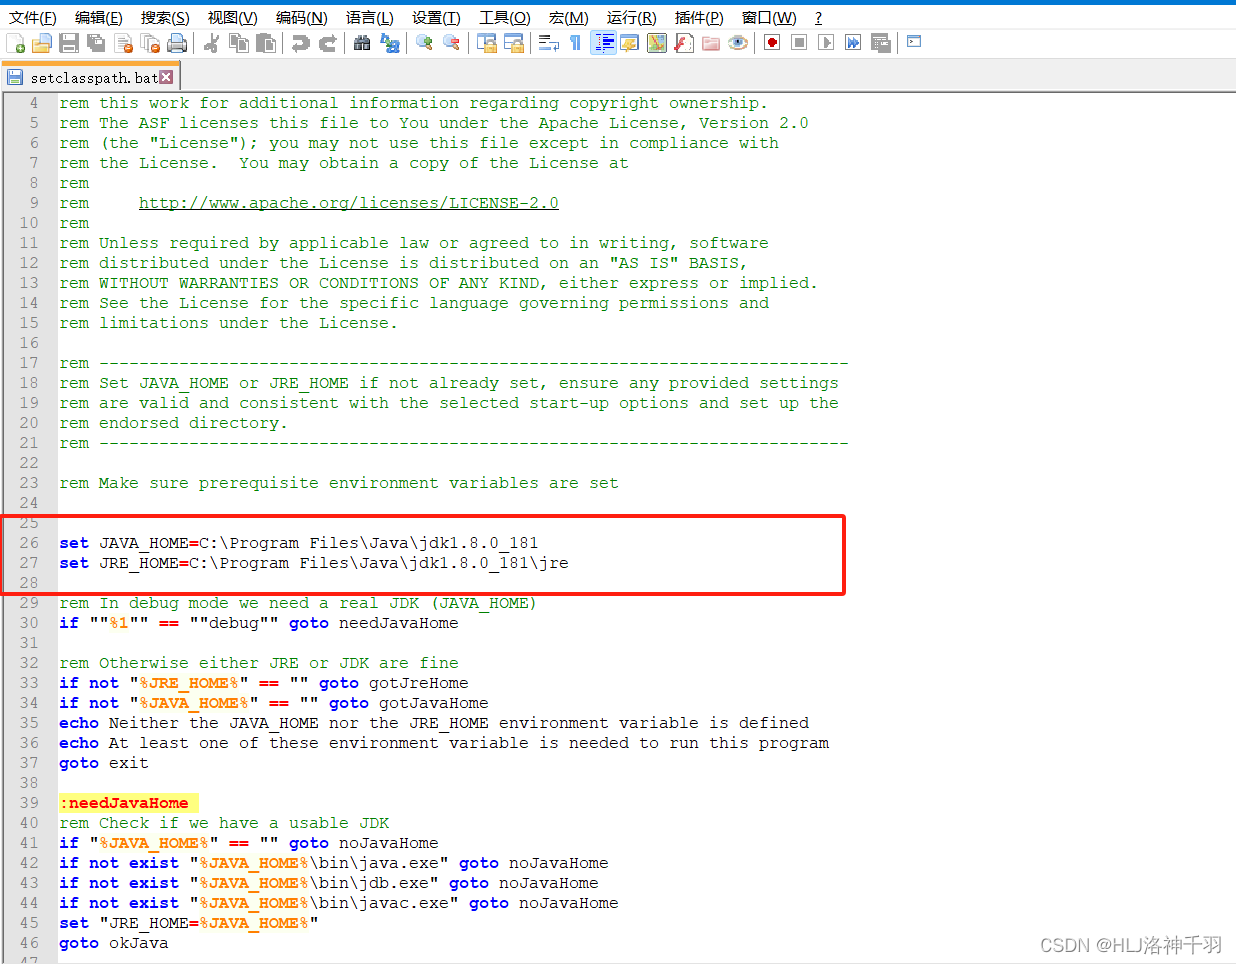
Task: Select line number 26 in the margin
Action: (x=30, y=542)
